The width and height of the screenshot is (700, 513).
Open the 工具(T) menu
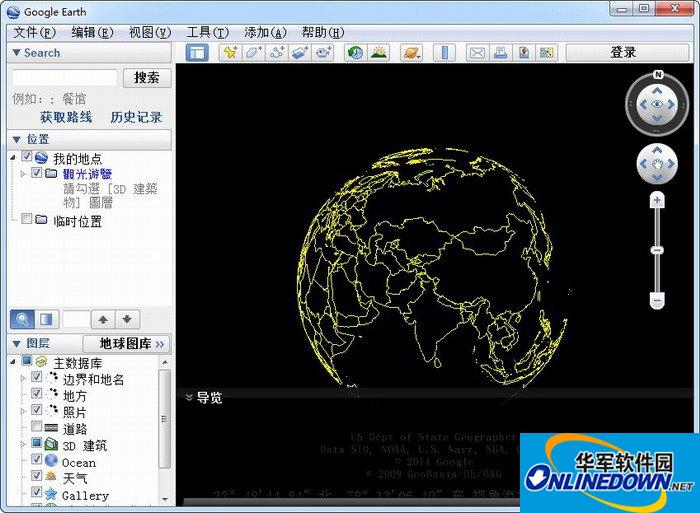pyautogui.click(x=207, y=32)
